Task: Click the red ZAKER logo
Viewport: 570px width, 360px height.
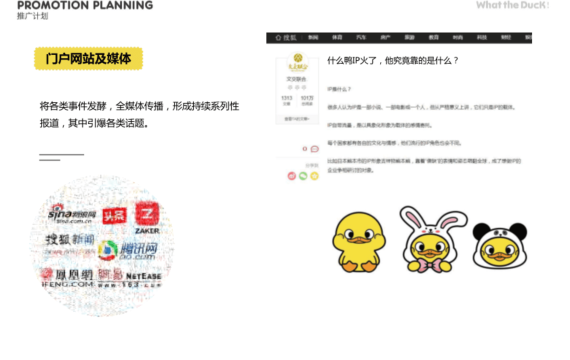Action: pyautogui.click(x=147, y=218)
